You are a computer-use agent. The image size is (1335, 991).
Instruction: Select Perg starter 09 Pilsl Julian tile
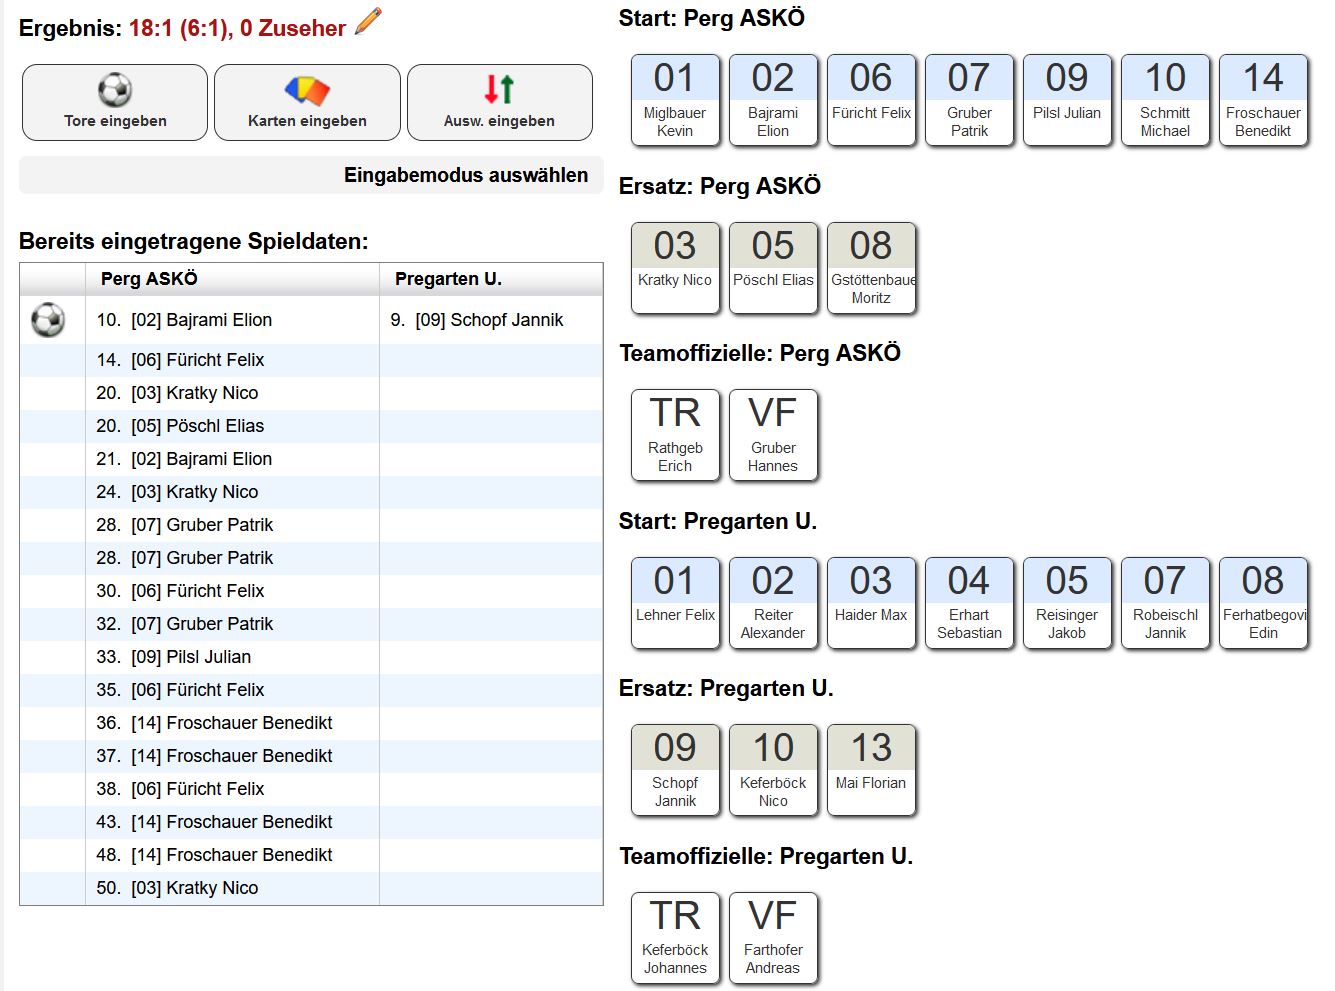1067,100
